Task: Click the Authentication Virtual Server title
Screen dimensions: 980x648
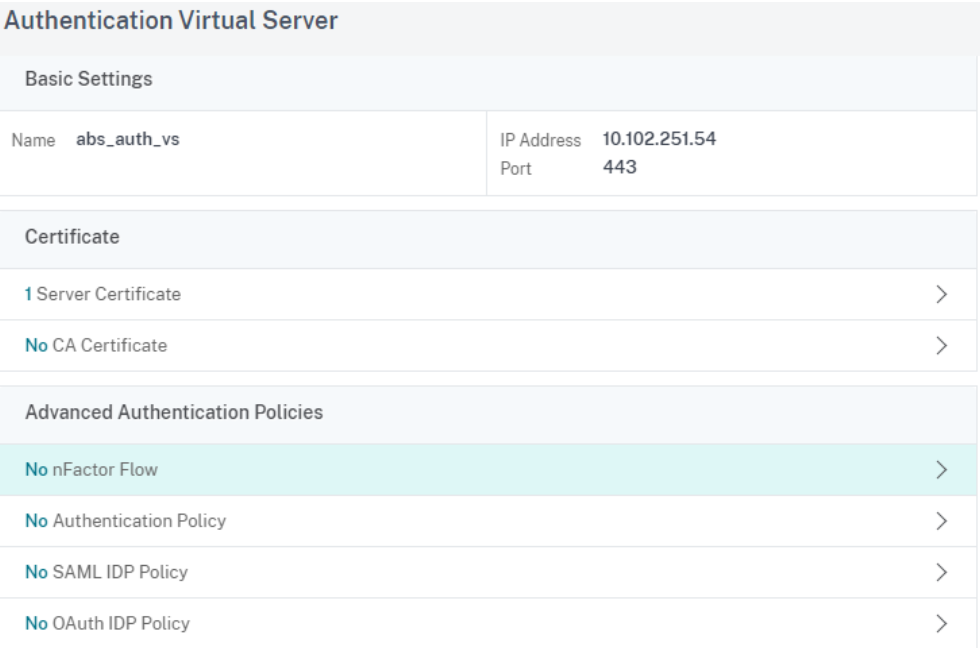Action: [171, 21]
